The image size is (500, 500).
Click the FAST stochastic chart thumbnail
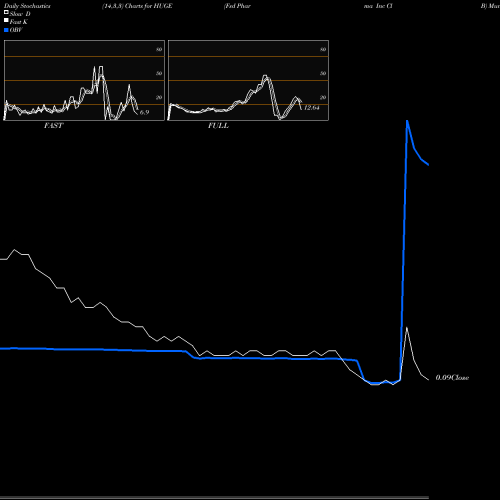[84, 80]
